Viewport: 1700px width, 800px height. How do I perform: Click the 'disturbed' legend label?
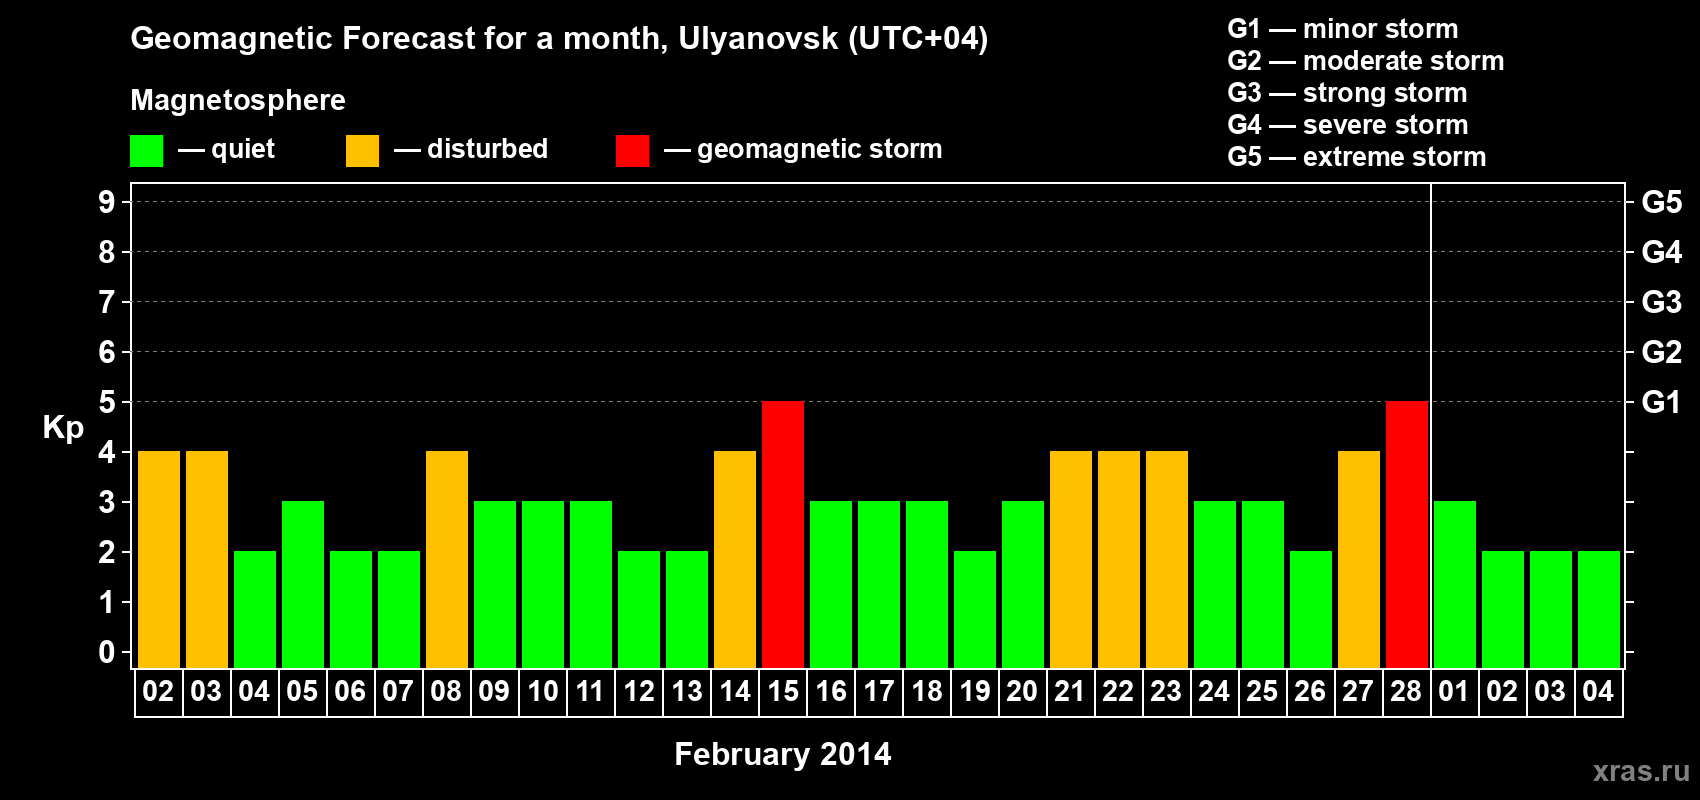coord(487,149)
